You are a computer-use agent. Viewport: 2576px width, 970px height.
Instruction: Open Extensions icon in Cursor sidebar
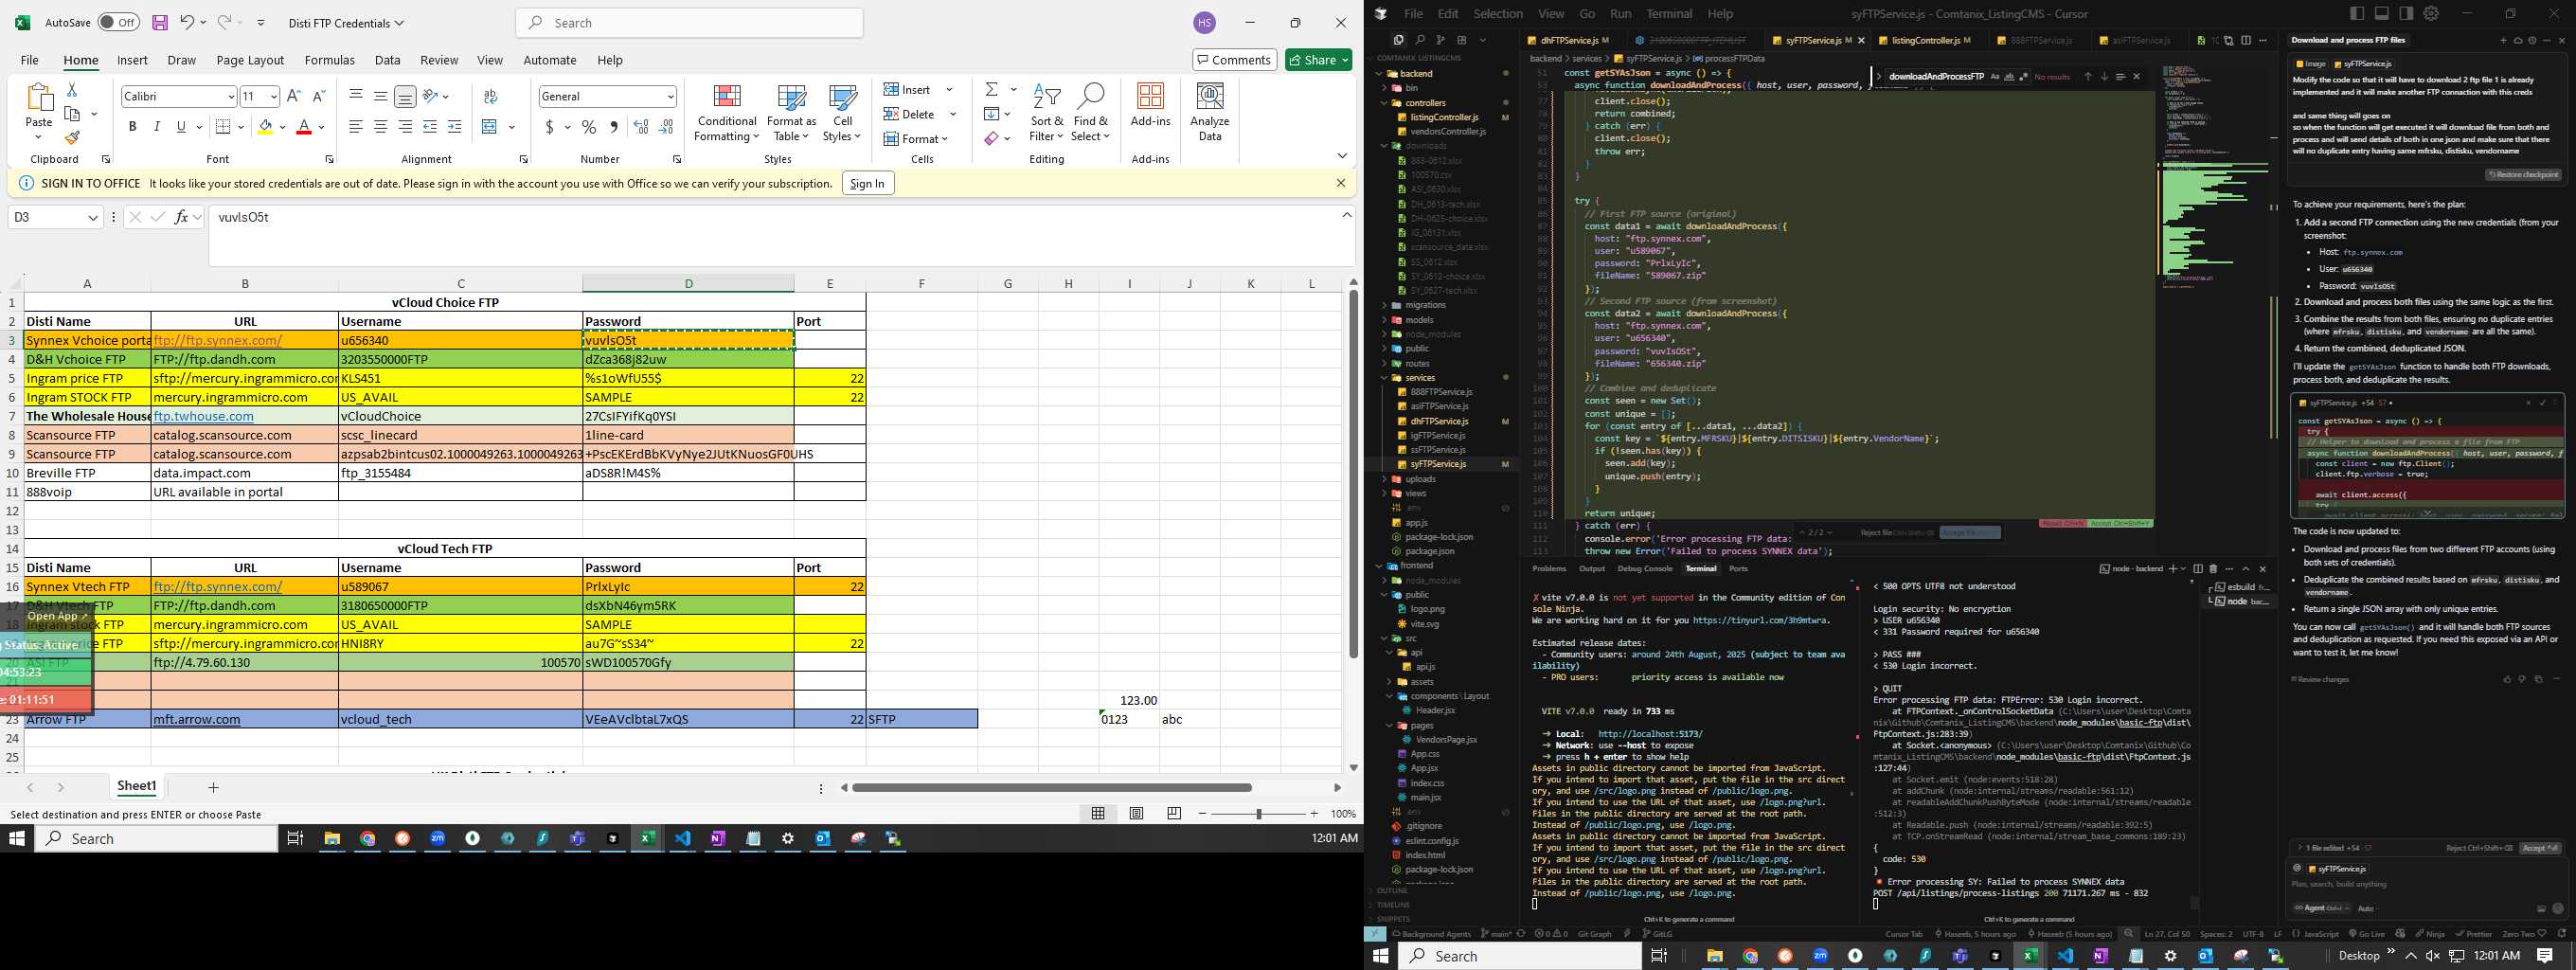(x=1461, y=40)
